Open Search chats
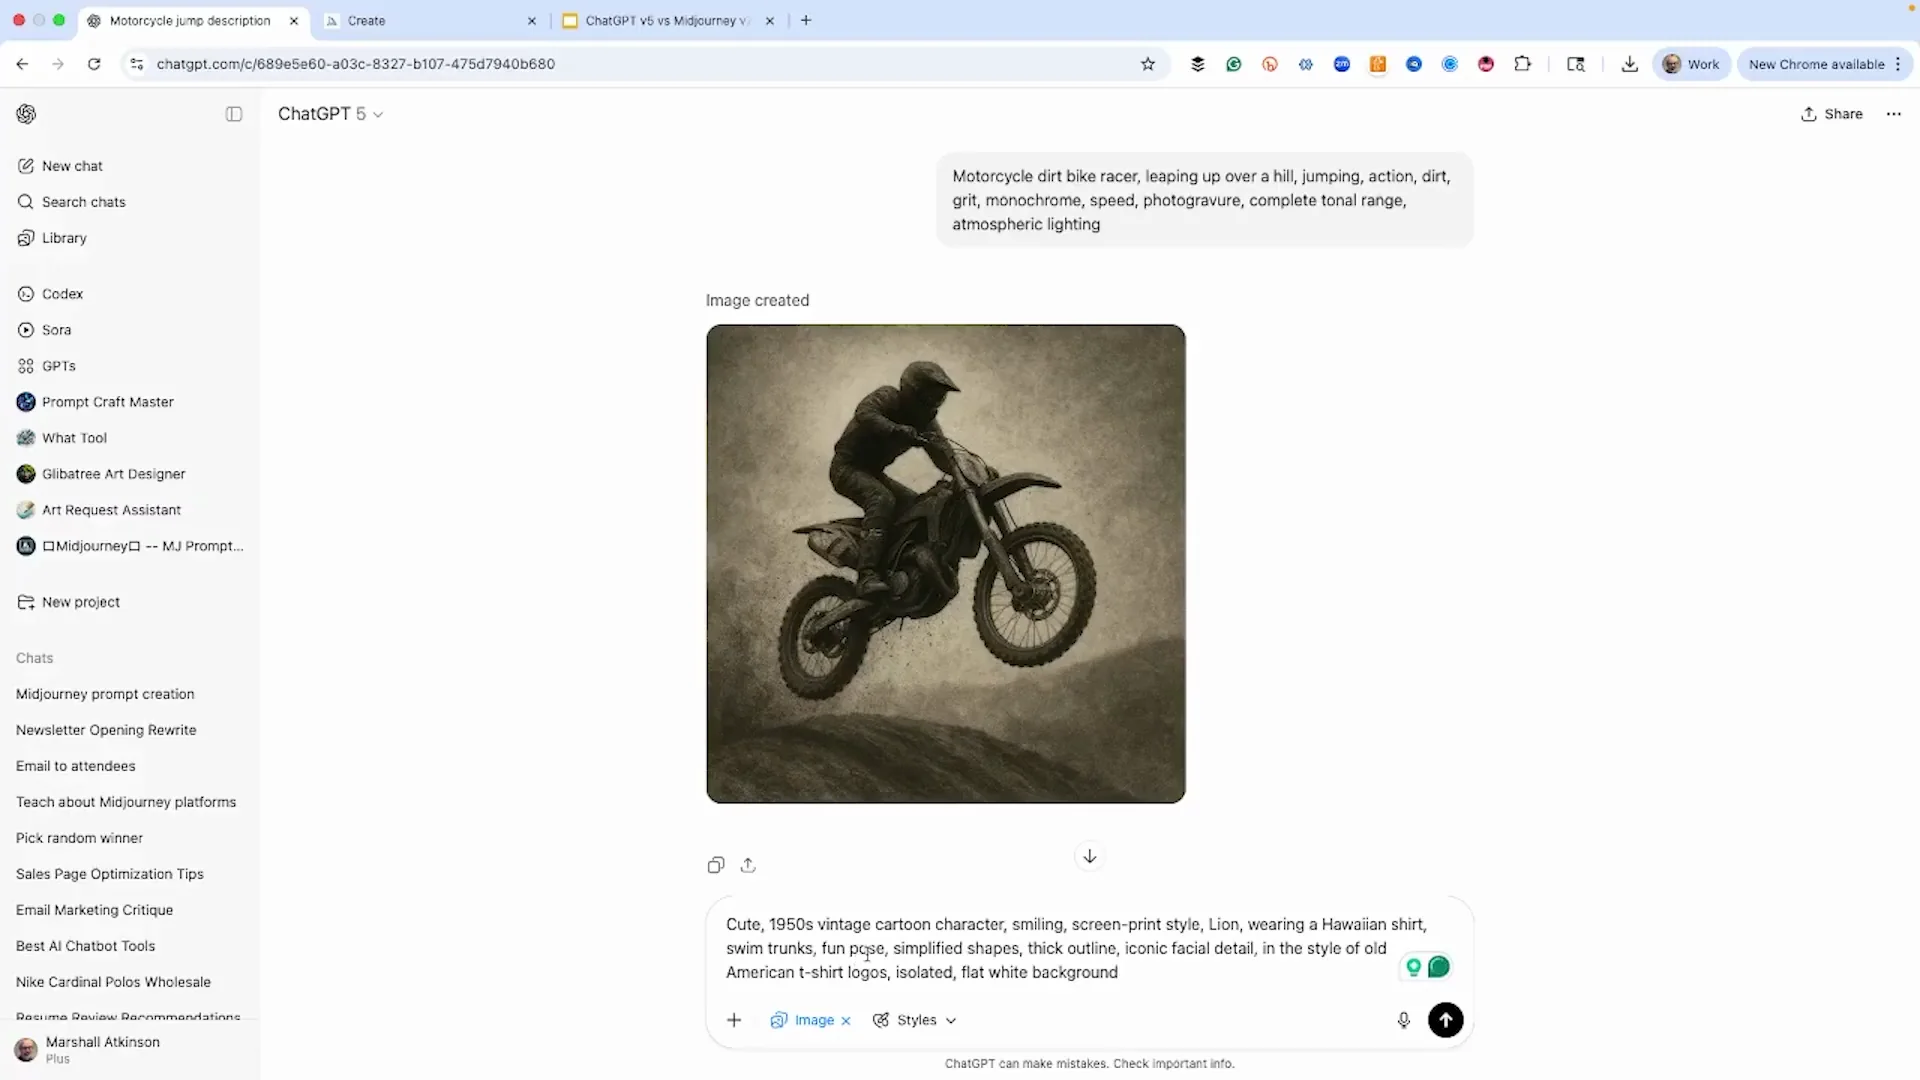The image size is (1920, 1080). (82, 202)
